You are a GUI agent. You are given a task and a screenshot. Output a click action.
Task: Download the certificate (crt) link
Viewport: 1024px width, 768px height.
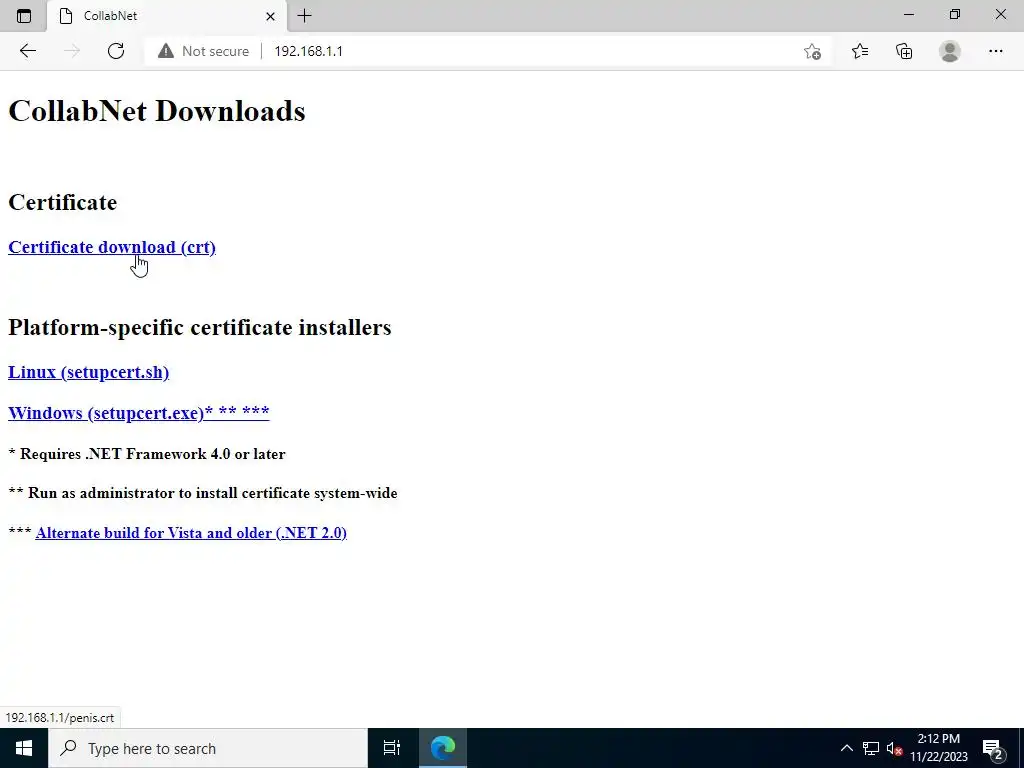112,247
